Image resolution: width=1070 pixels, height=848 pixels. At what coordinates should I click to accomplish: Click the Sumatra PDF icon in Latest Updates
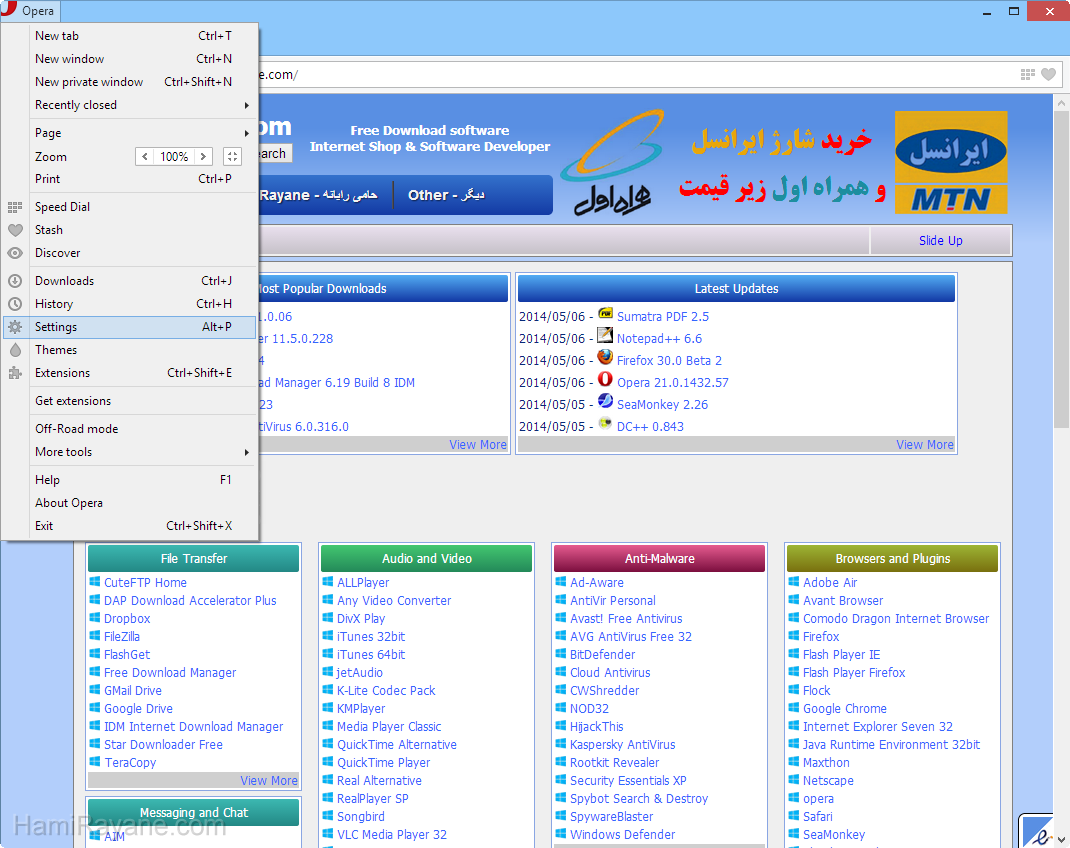point(605,314)
